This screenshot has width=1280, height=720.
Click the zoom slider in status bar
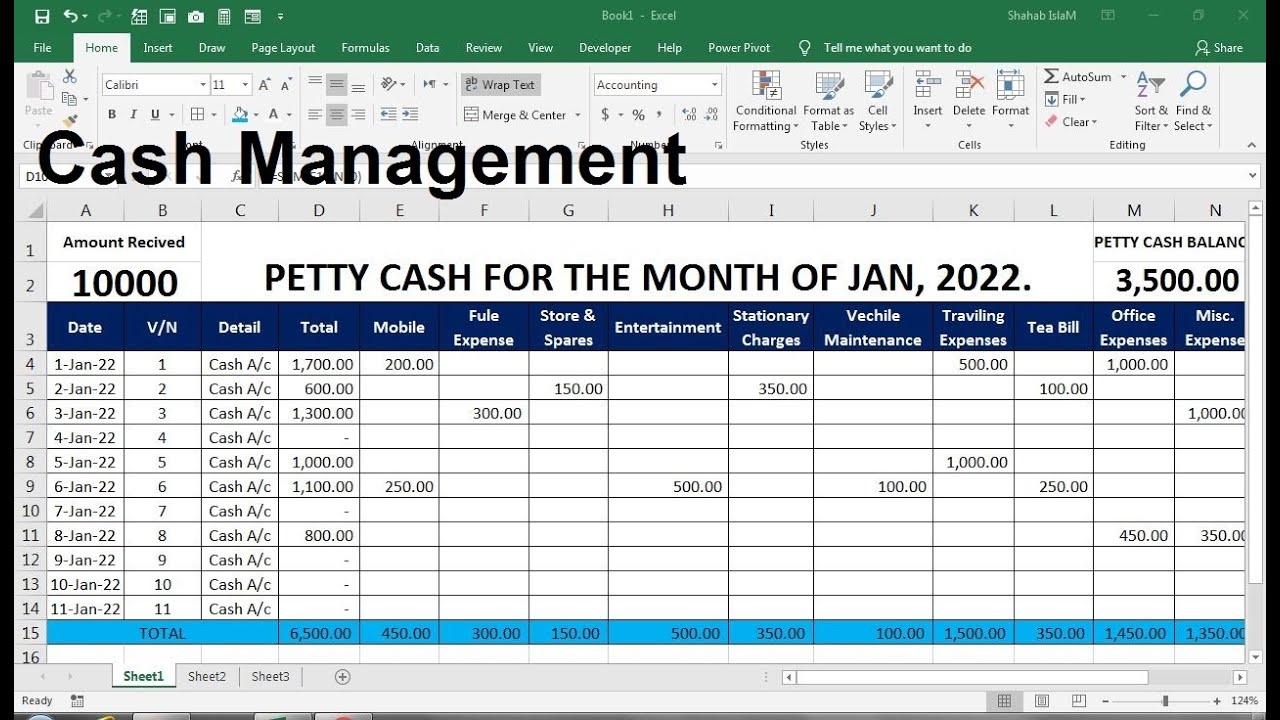(x=1165, y=701)
